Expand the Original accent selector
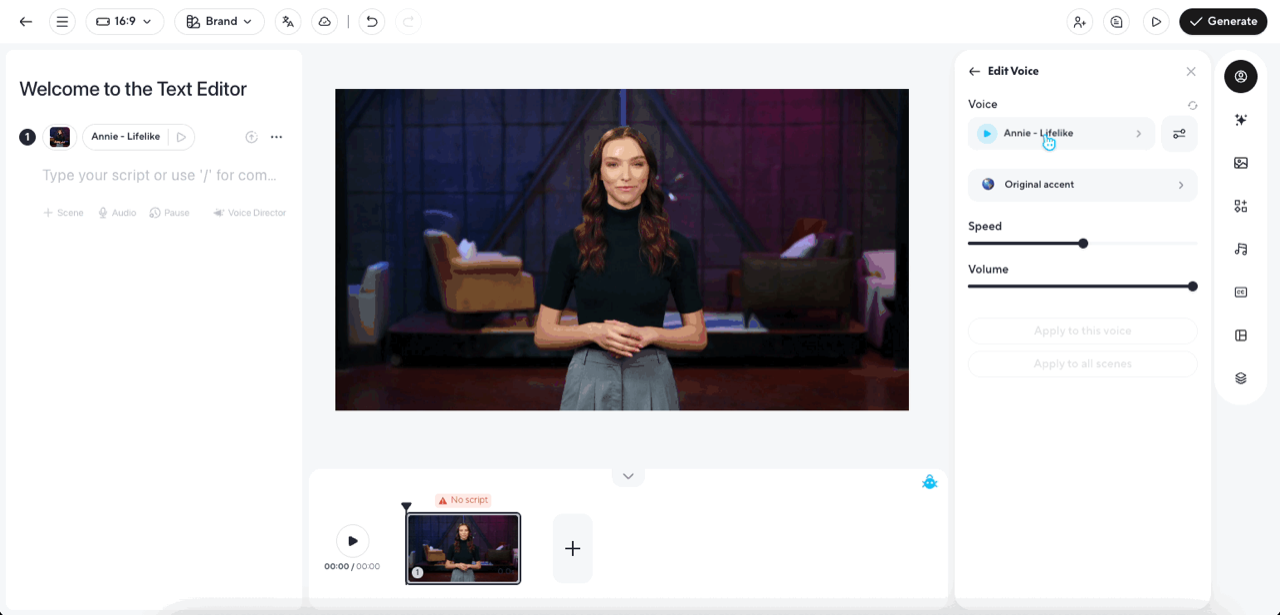The image size is (1280, 615). 1082,185
